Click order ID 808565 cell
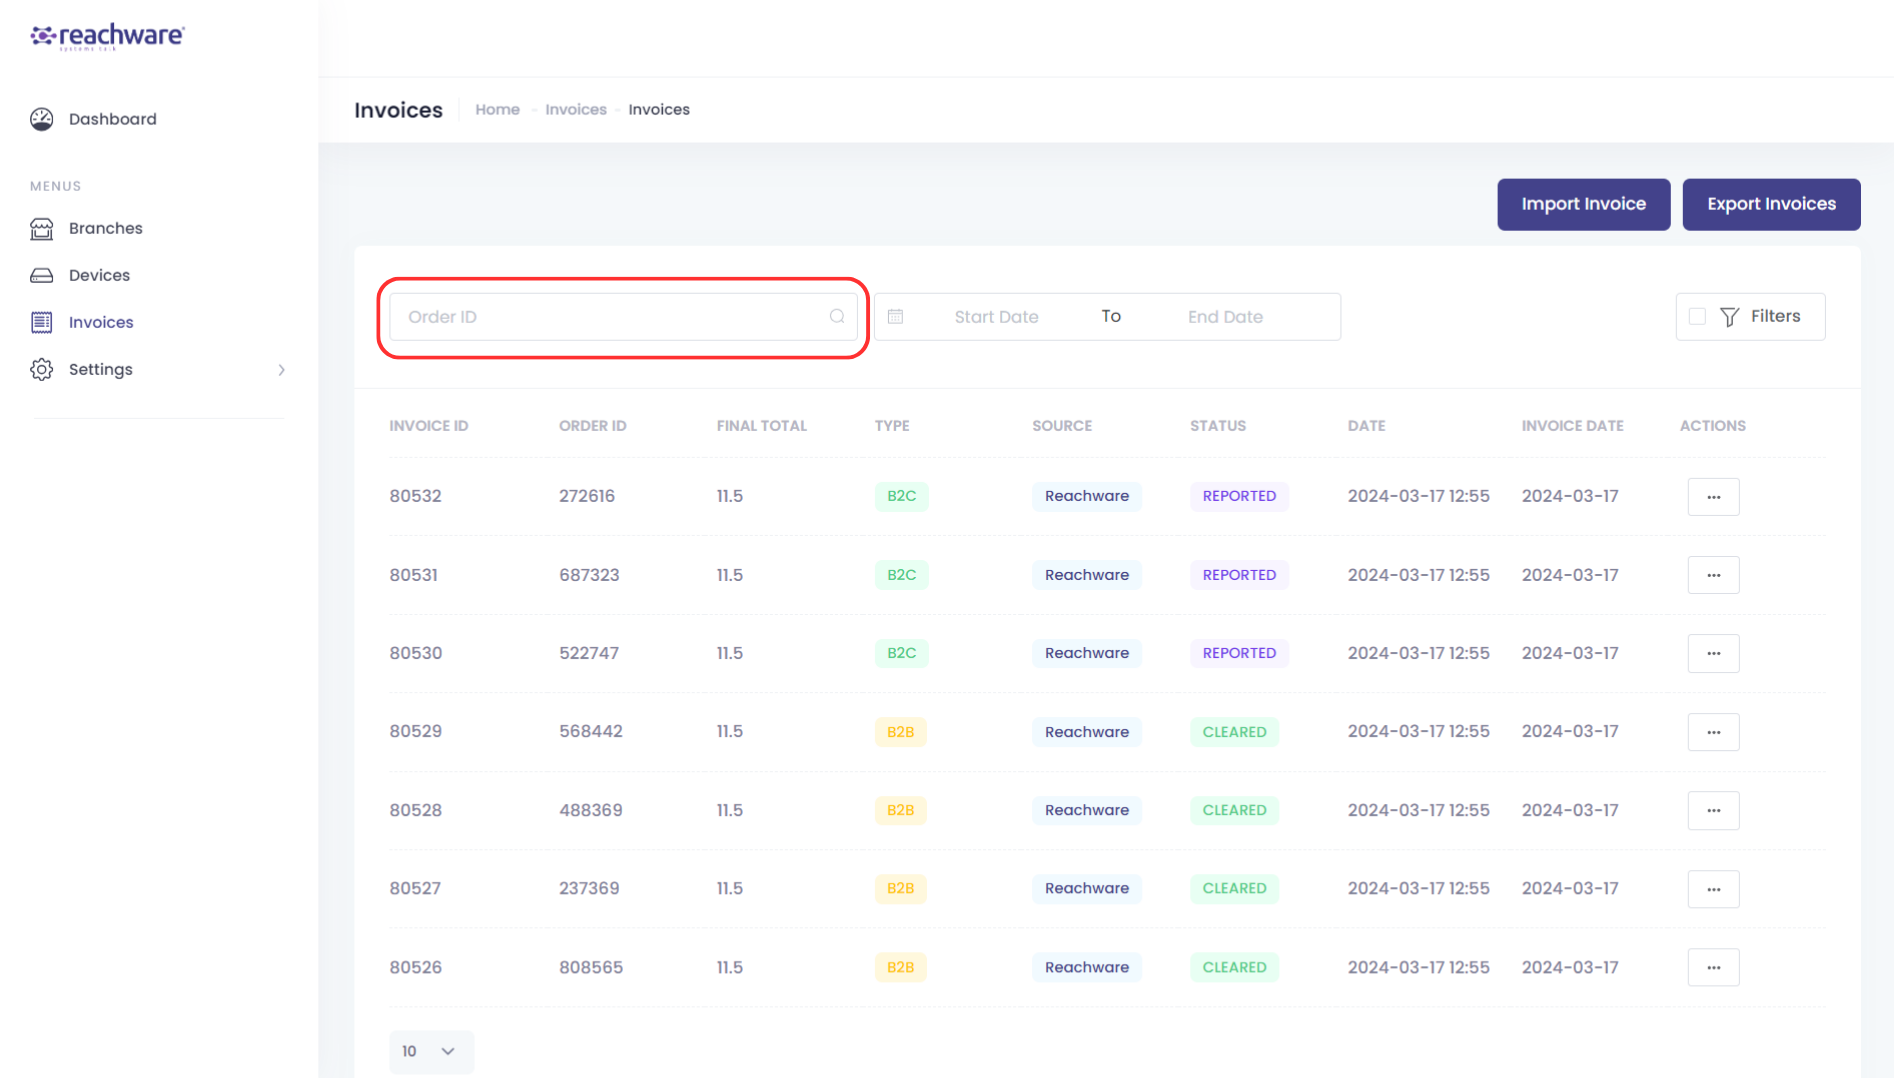This screenshot has width=1894, height=1078. pos(590,967)
